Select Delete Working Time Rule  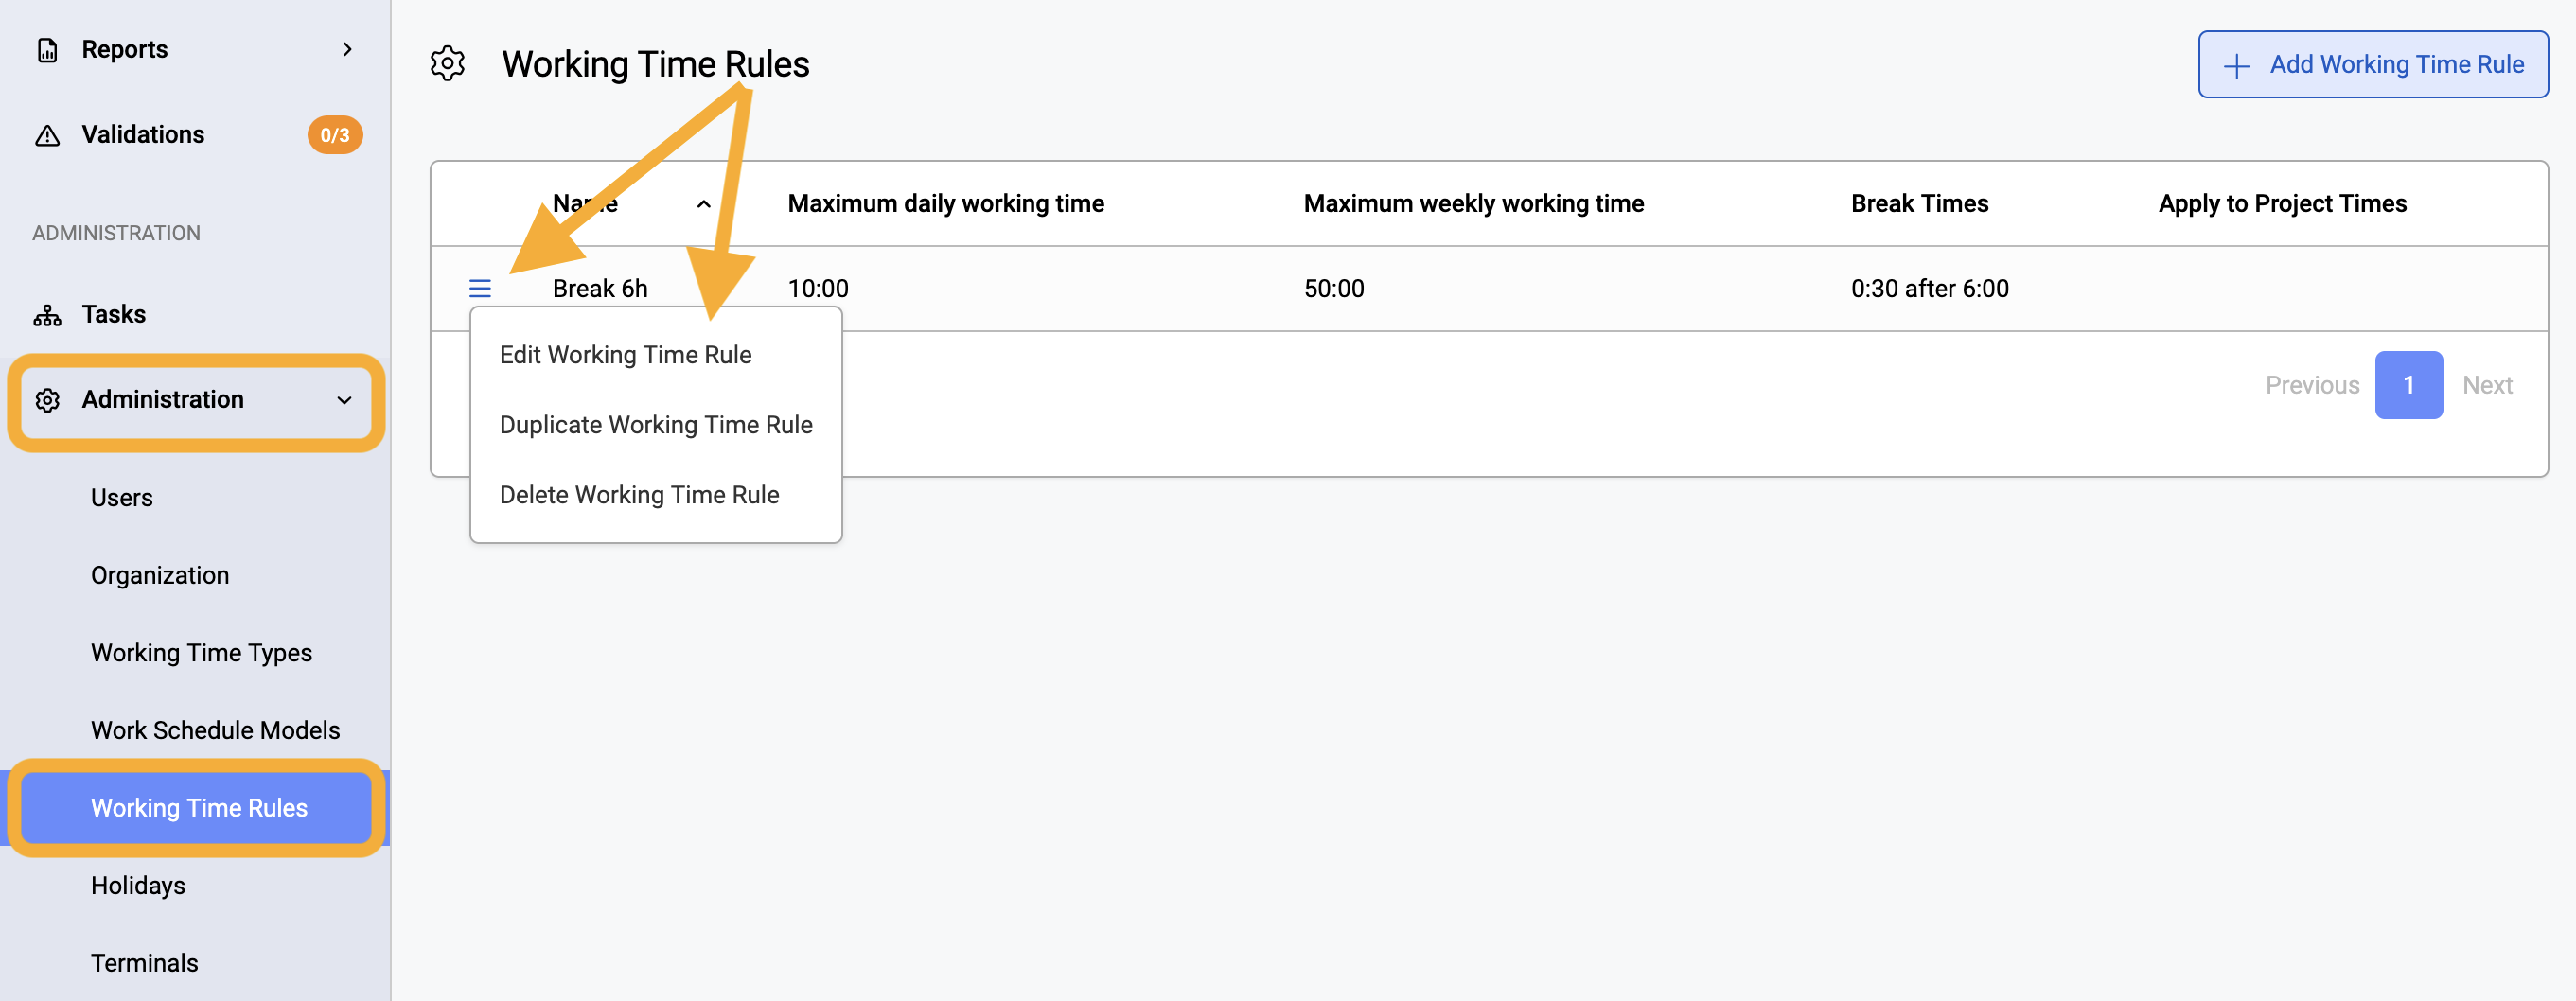639,495
